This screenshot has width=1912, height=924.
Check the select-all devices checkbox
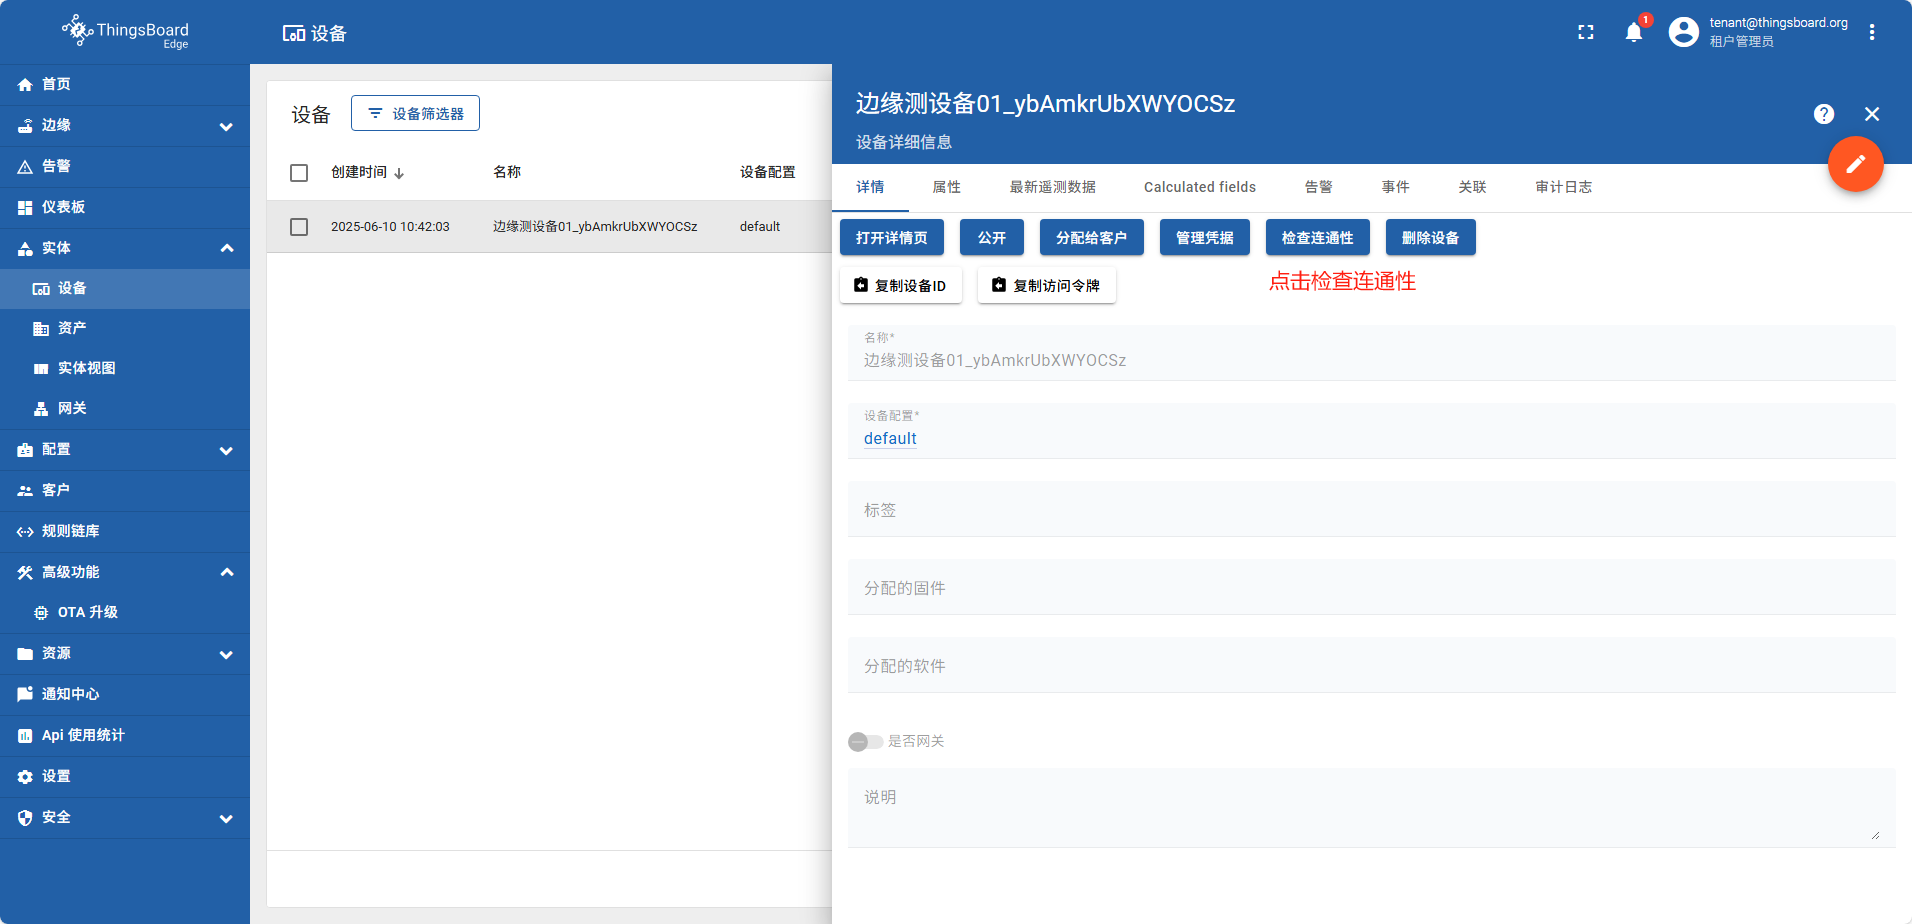[299, 173]
